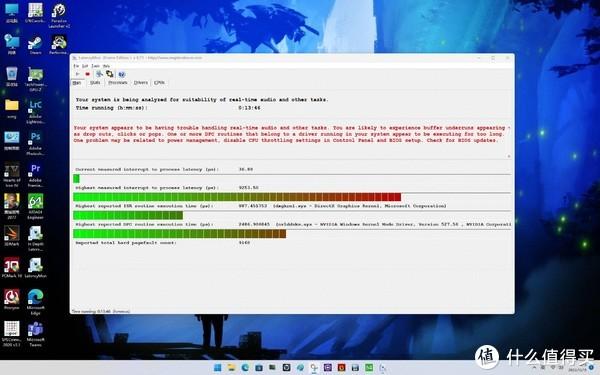This screenshot has width=600, height=375.
Task: Click the green Start monitoring play icon
Action: pyautogui.click(x=78, y=74)
